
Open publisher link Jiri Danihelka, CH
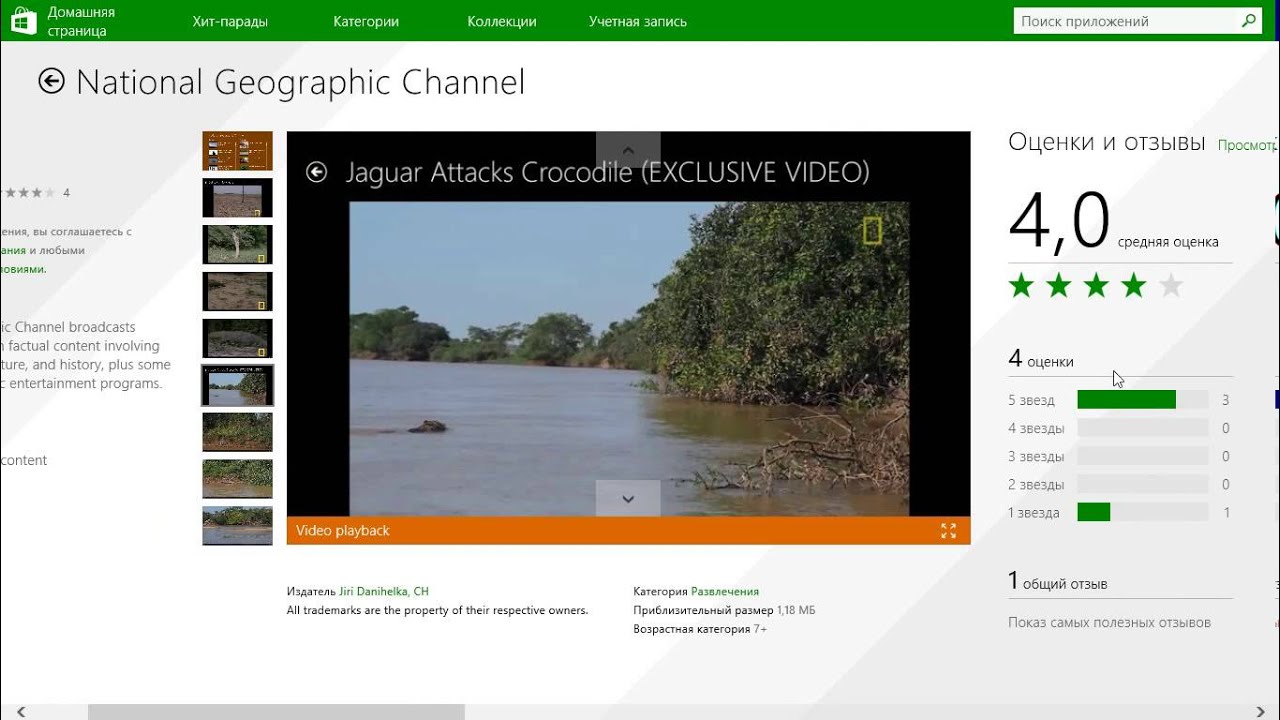click(384, 592)
